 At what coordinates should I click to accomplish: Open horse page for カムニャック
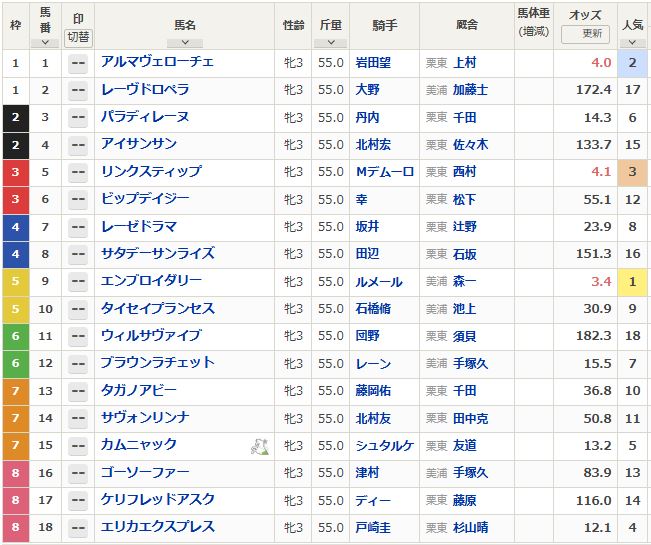(139, 445)
